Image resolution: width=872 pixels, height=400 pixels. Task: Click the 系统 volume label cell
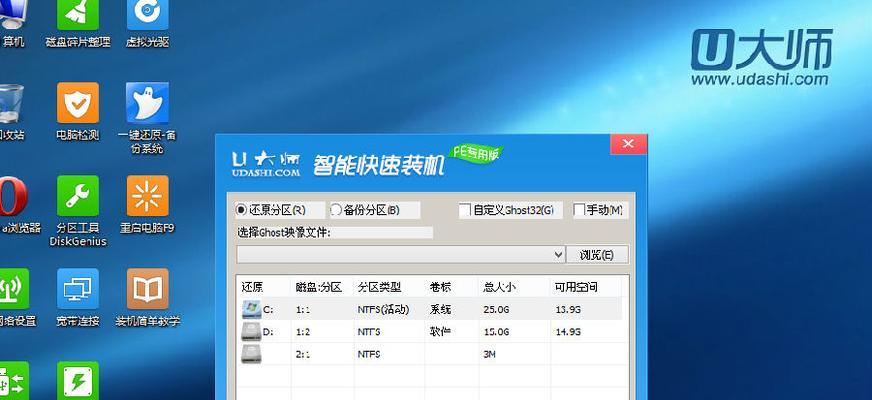tap(440, 309)
